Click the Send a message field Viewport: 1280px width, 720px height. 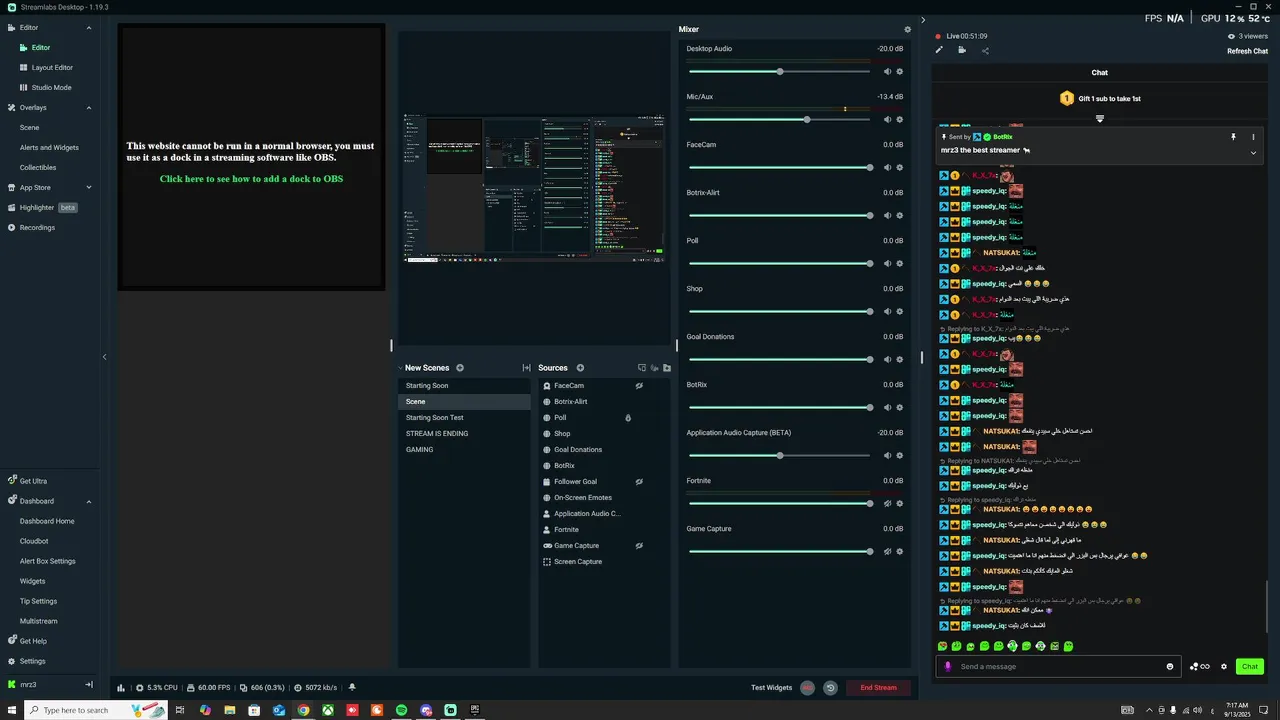click(1060, 667)
